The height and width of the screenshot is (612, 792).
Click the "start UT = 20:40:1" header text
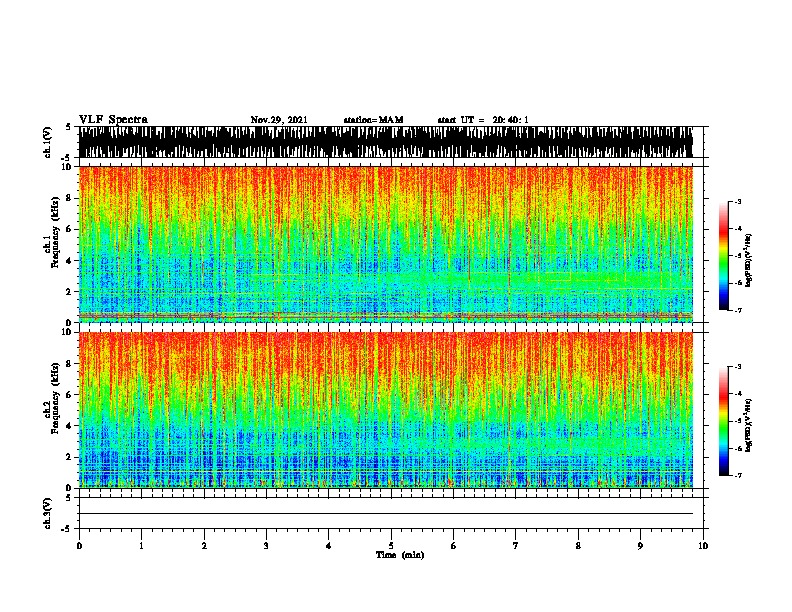tap(483, 120)
